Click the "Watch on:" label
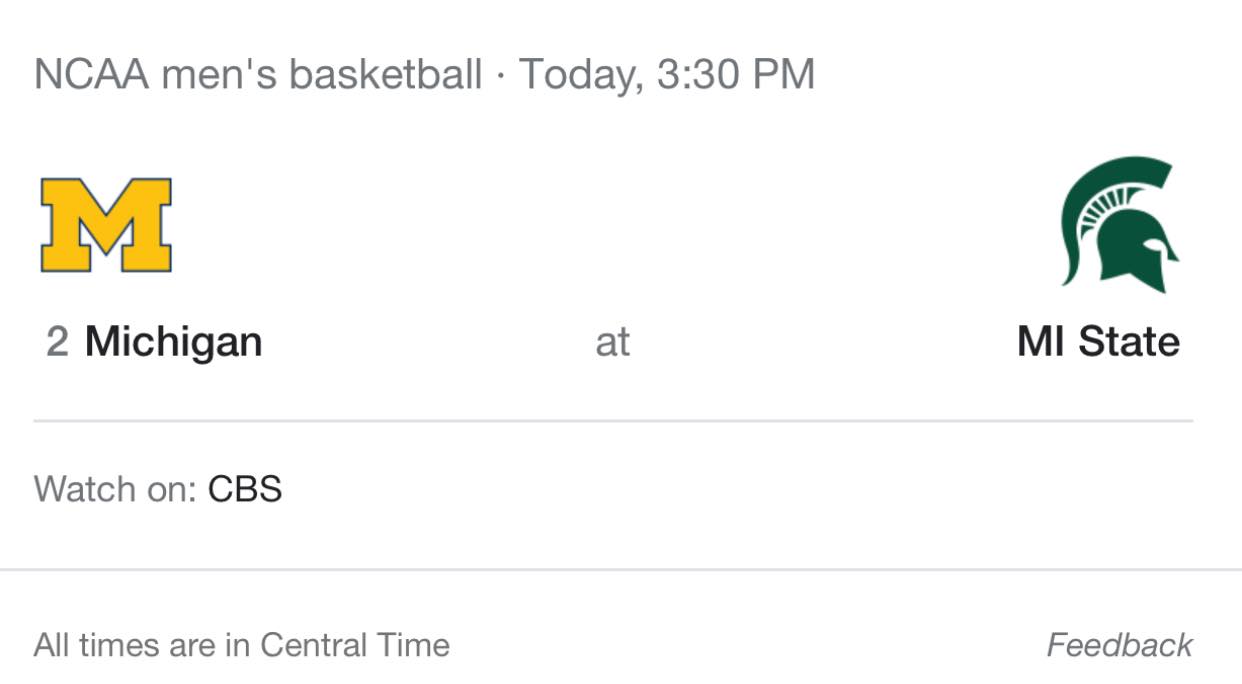 coord(115,489)
